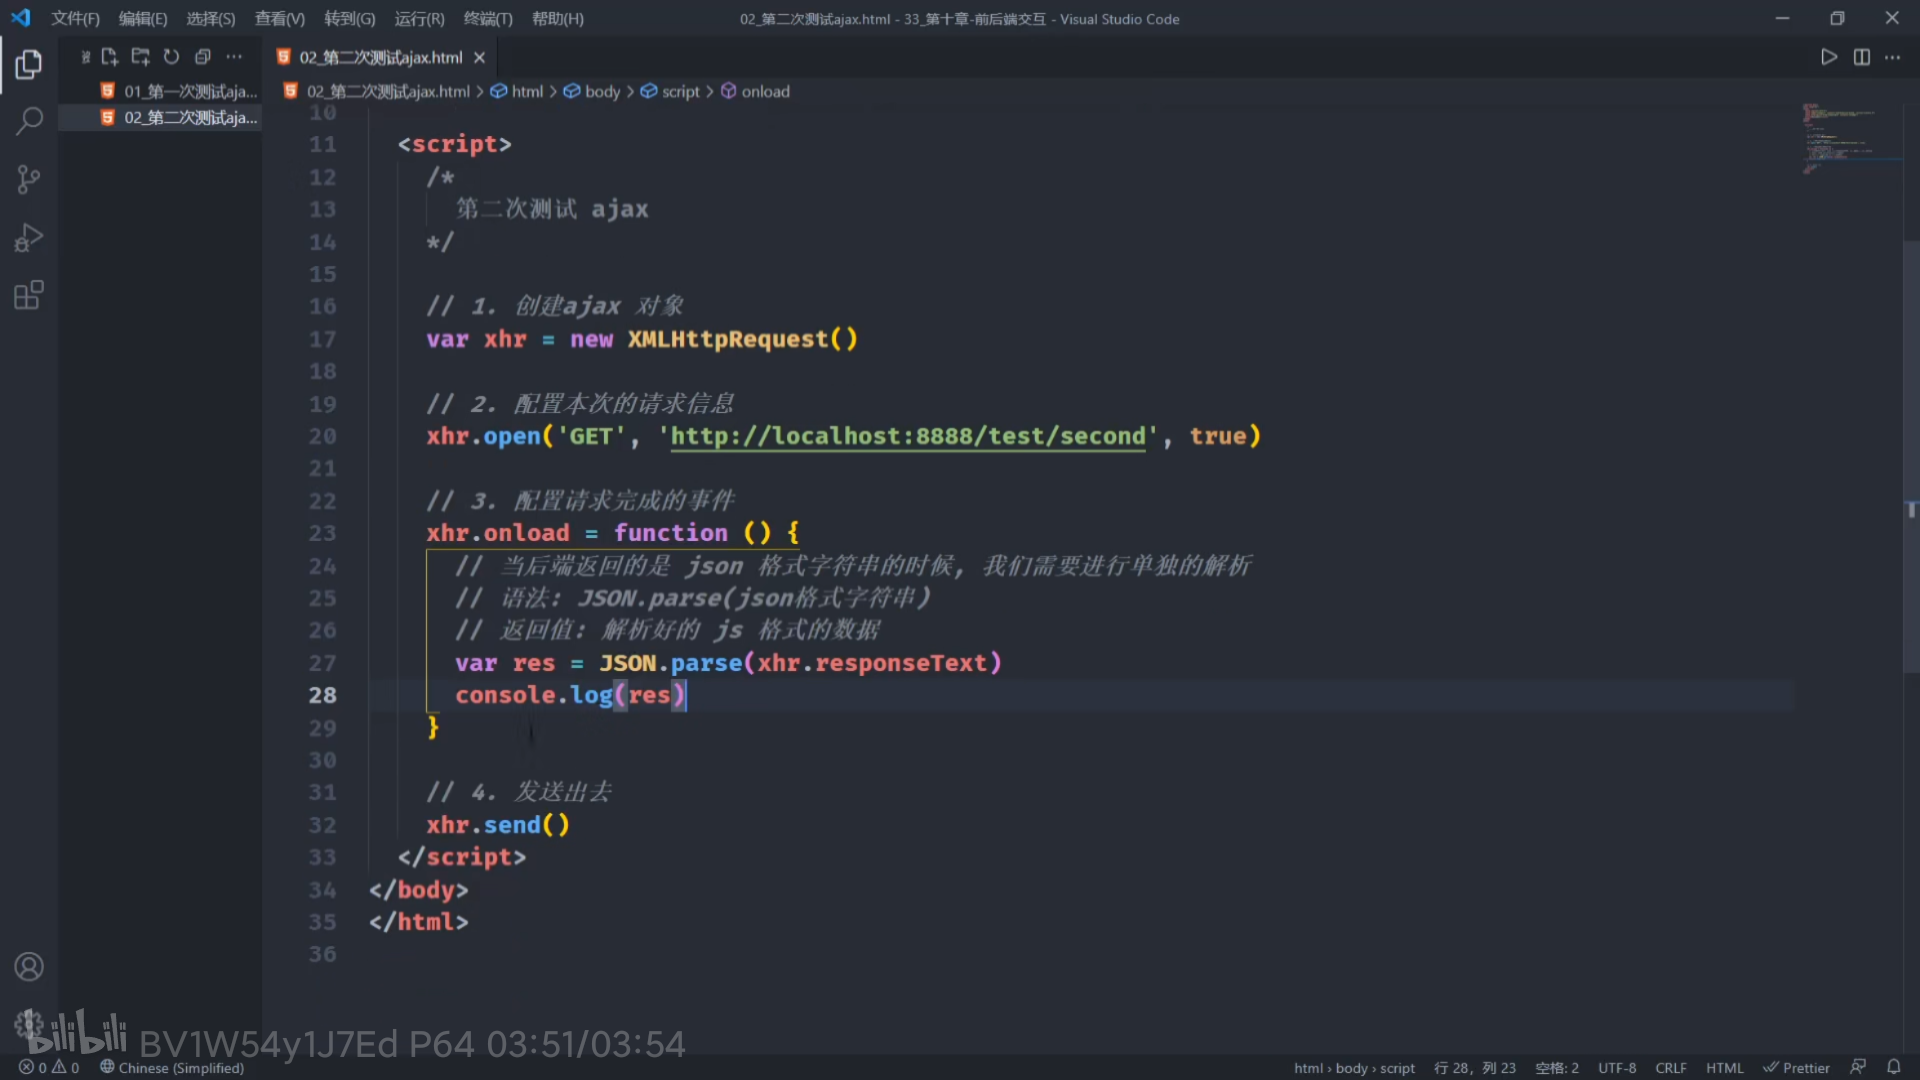
Task: Click the New Folder icon in explorer
Action: [x=141, y=57]
